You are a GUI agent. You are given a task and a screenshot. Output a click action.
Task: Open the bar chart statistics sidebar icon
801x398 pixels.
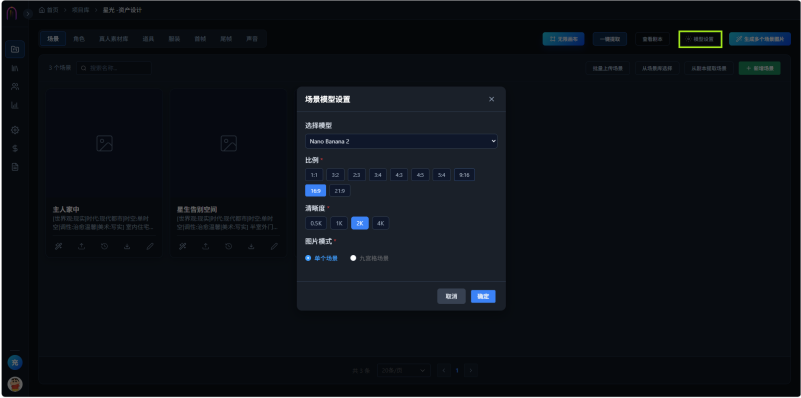[15, 105]
